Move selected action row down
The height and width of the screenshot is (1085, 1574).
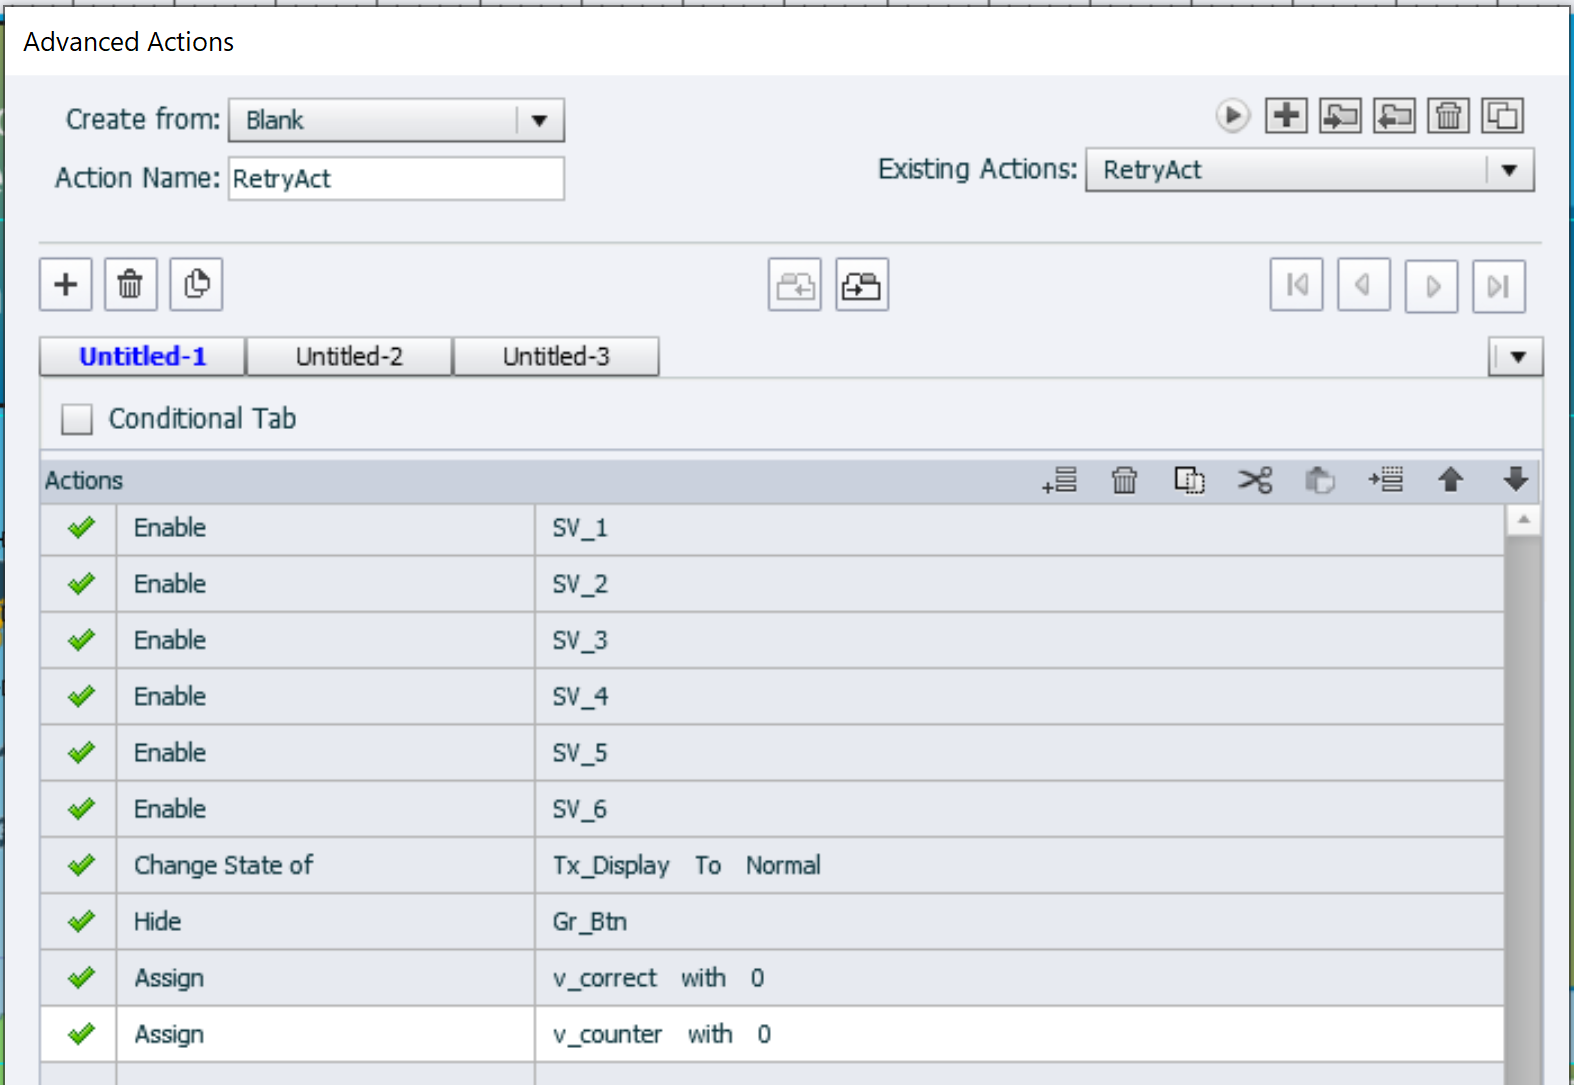pyautogui.click(x=1515, y=481)
